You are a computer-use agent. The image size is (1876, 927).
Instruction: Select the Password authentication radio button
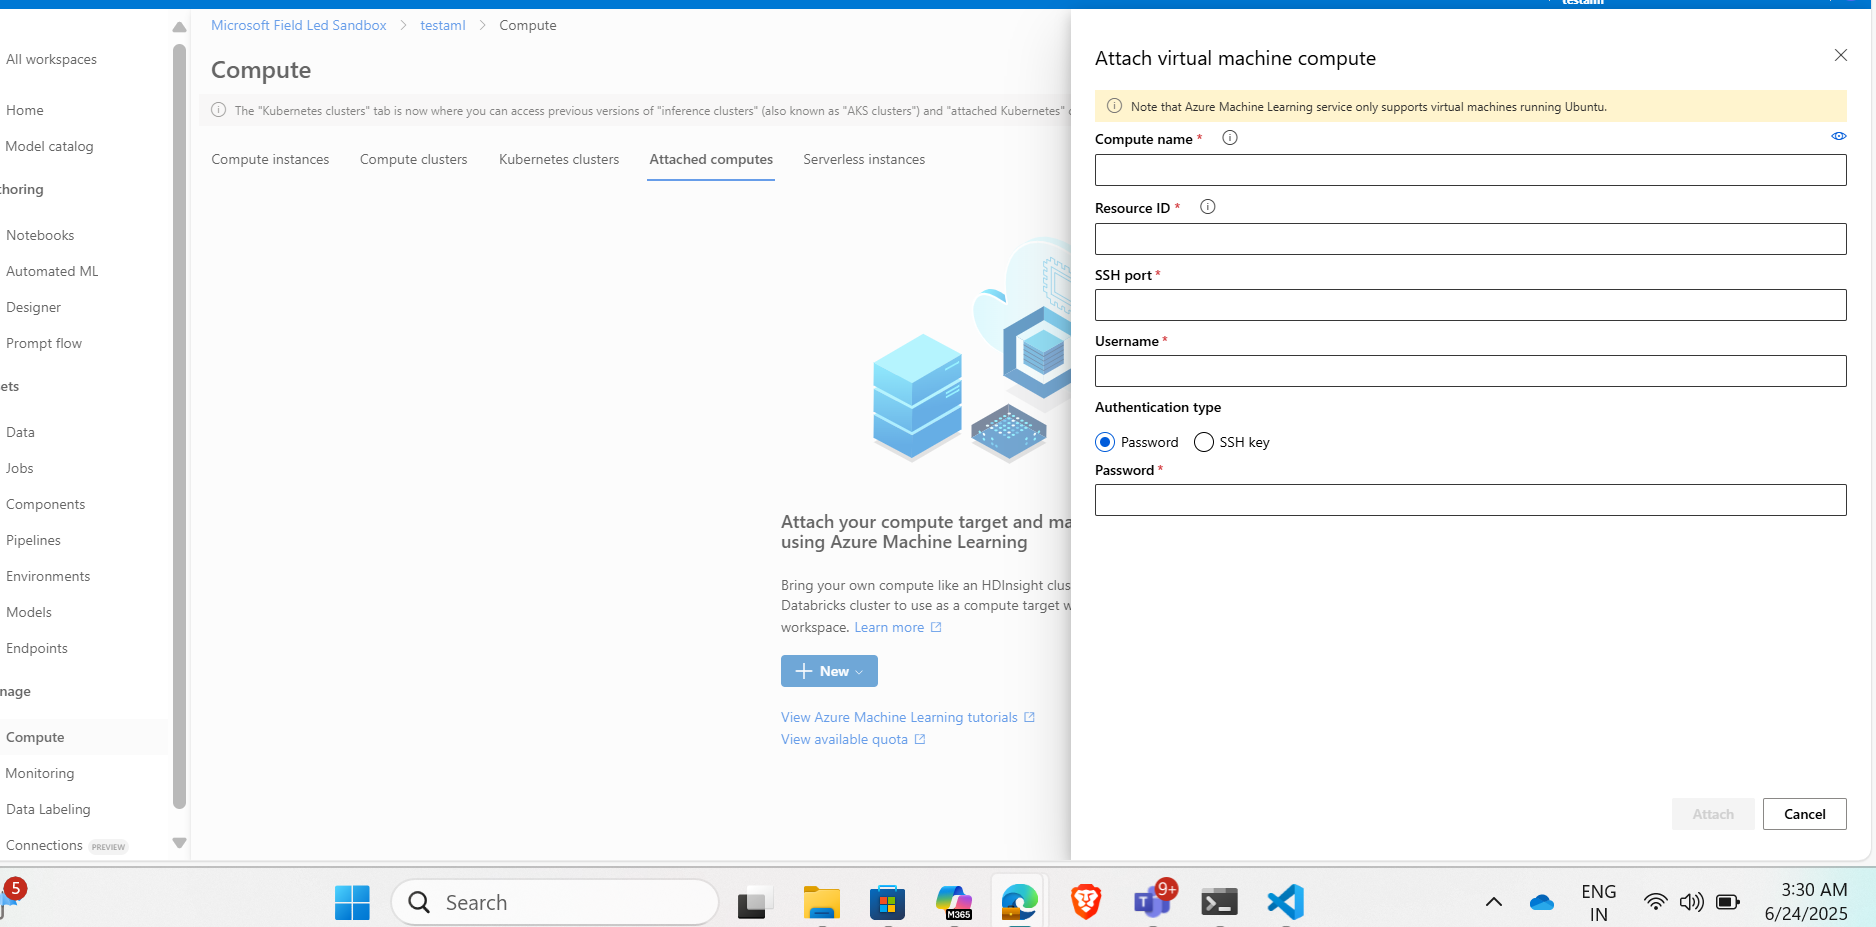pos(1105,442)
